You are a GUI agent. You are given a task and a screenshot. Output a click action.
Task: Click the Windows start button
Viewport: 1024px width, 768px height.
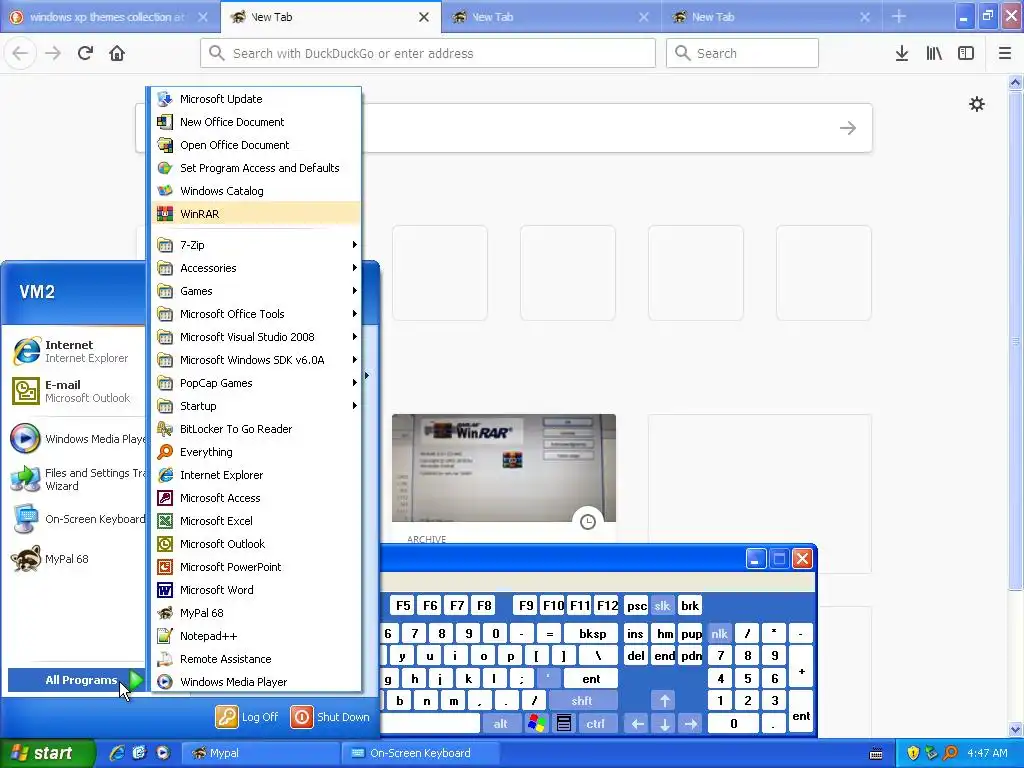pos(47,753)
